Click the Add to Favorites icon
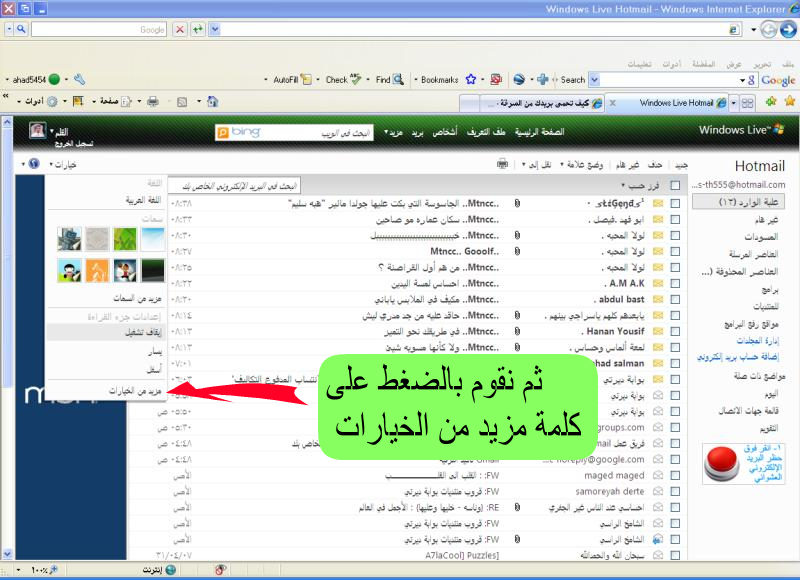This screenshot has height=580, width=800. (771, 102)
